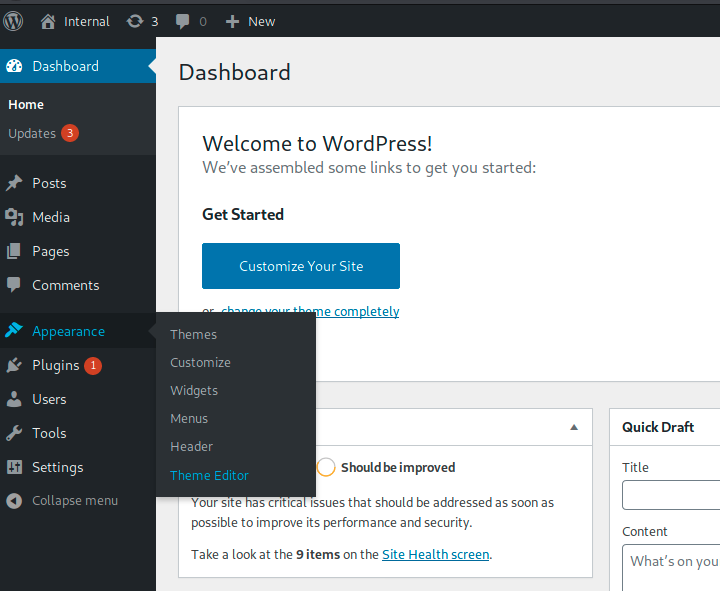Select Customize in the Appearance flyout

200,362
